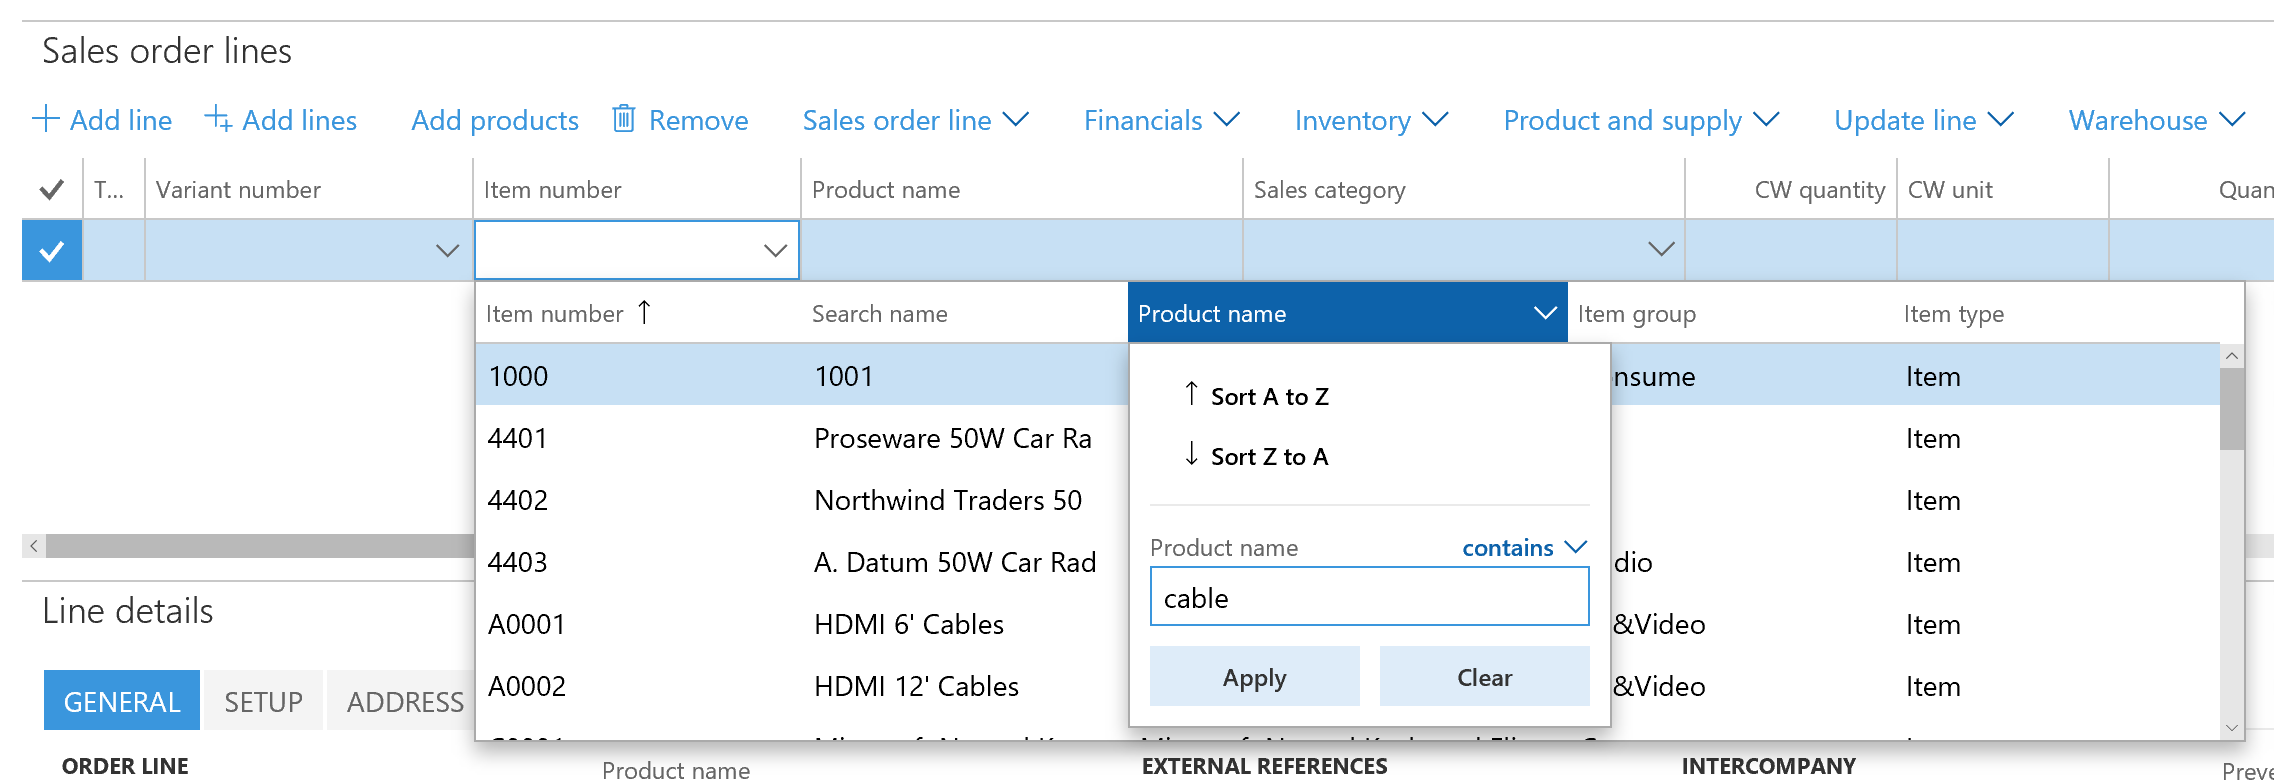Toggle the select-all checkmark in grid header
The width and height of the screenshot is (2274, 783).
click(52, 190)
